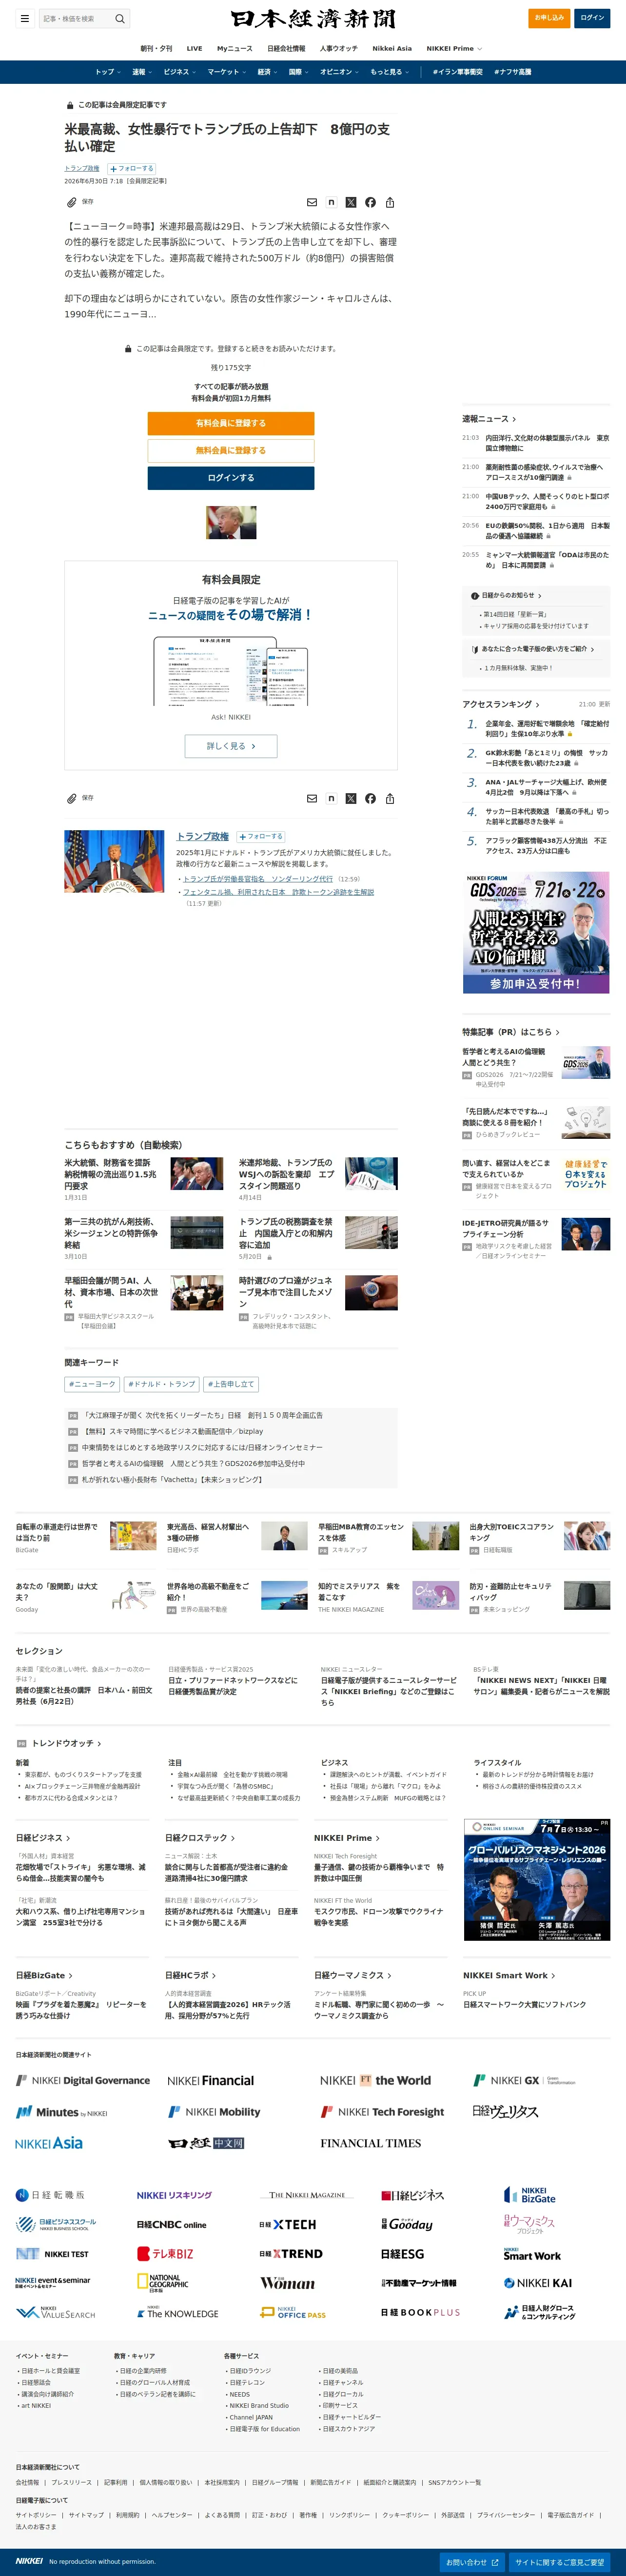Share to Facebook using icon under the headline

(370, 202)
